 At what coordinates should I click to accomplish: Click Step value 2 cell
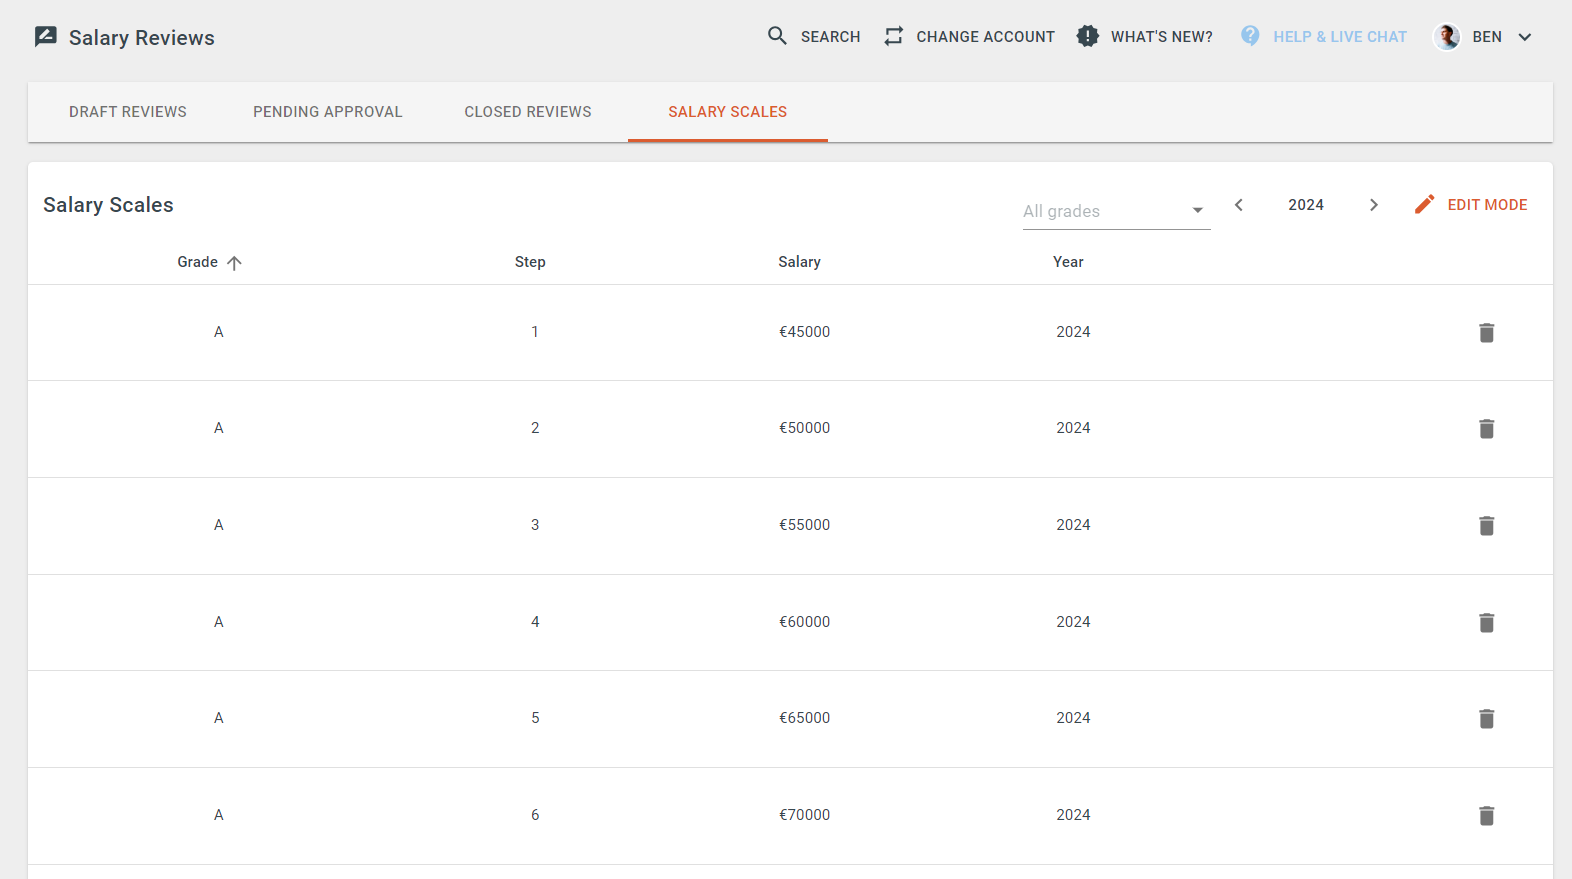pos(535,428)
